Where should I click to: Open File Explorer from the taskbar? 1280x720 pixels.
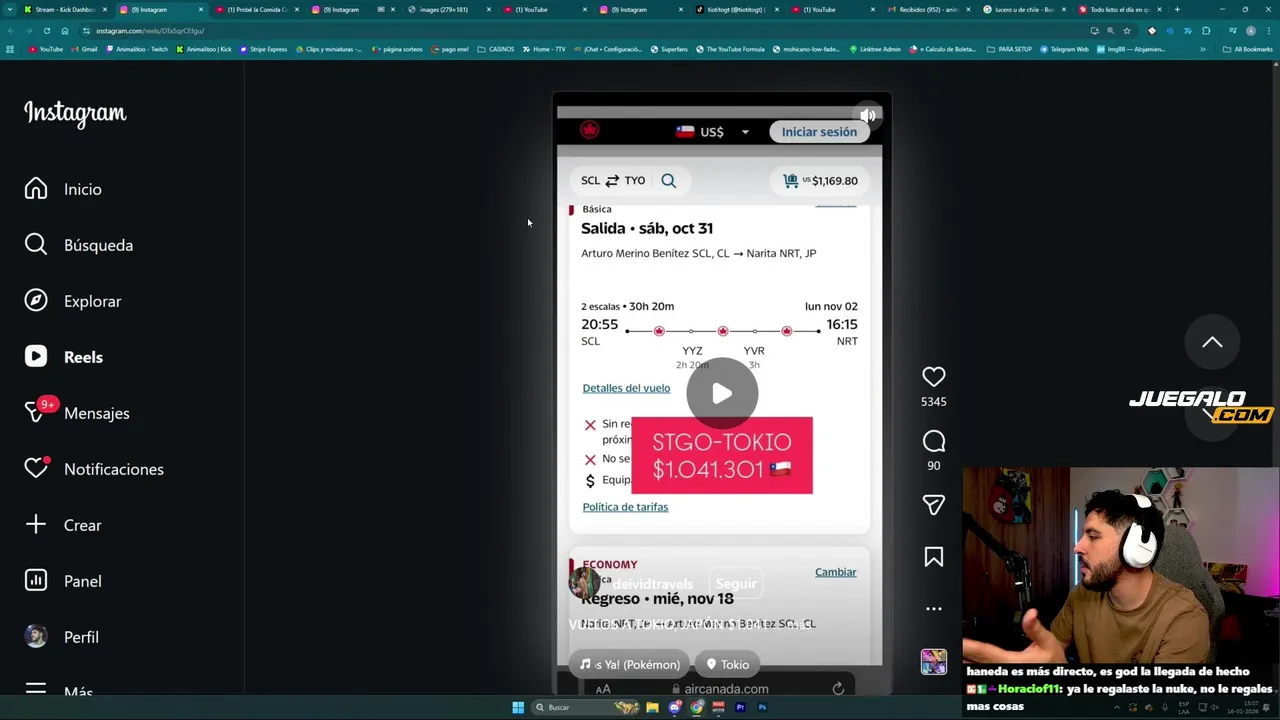652,707
